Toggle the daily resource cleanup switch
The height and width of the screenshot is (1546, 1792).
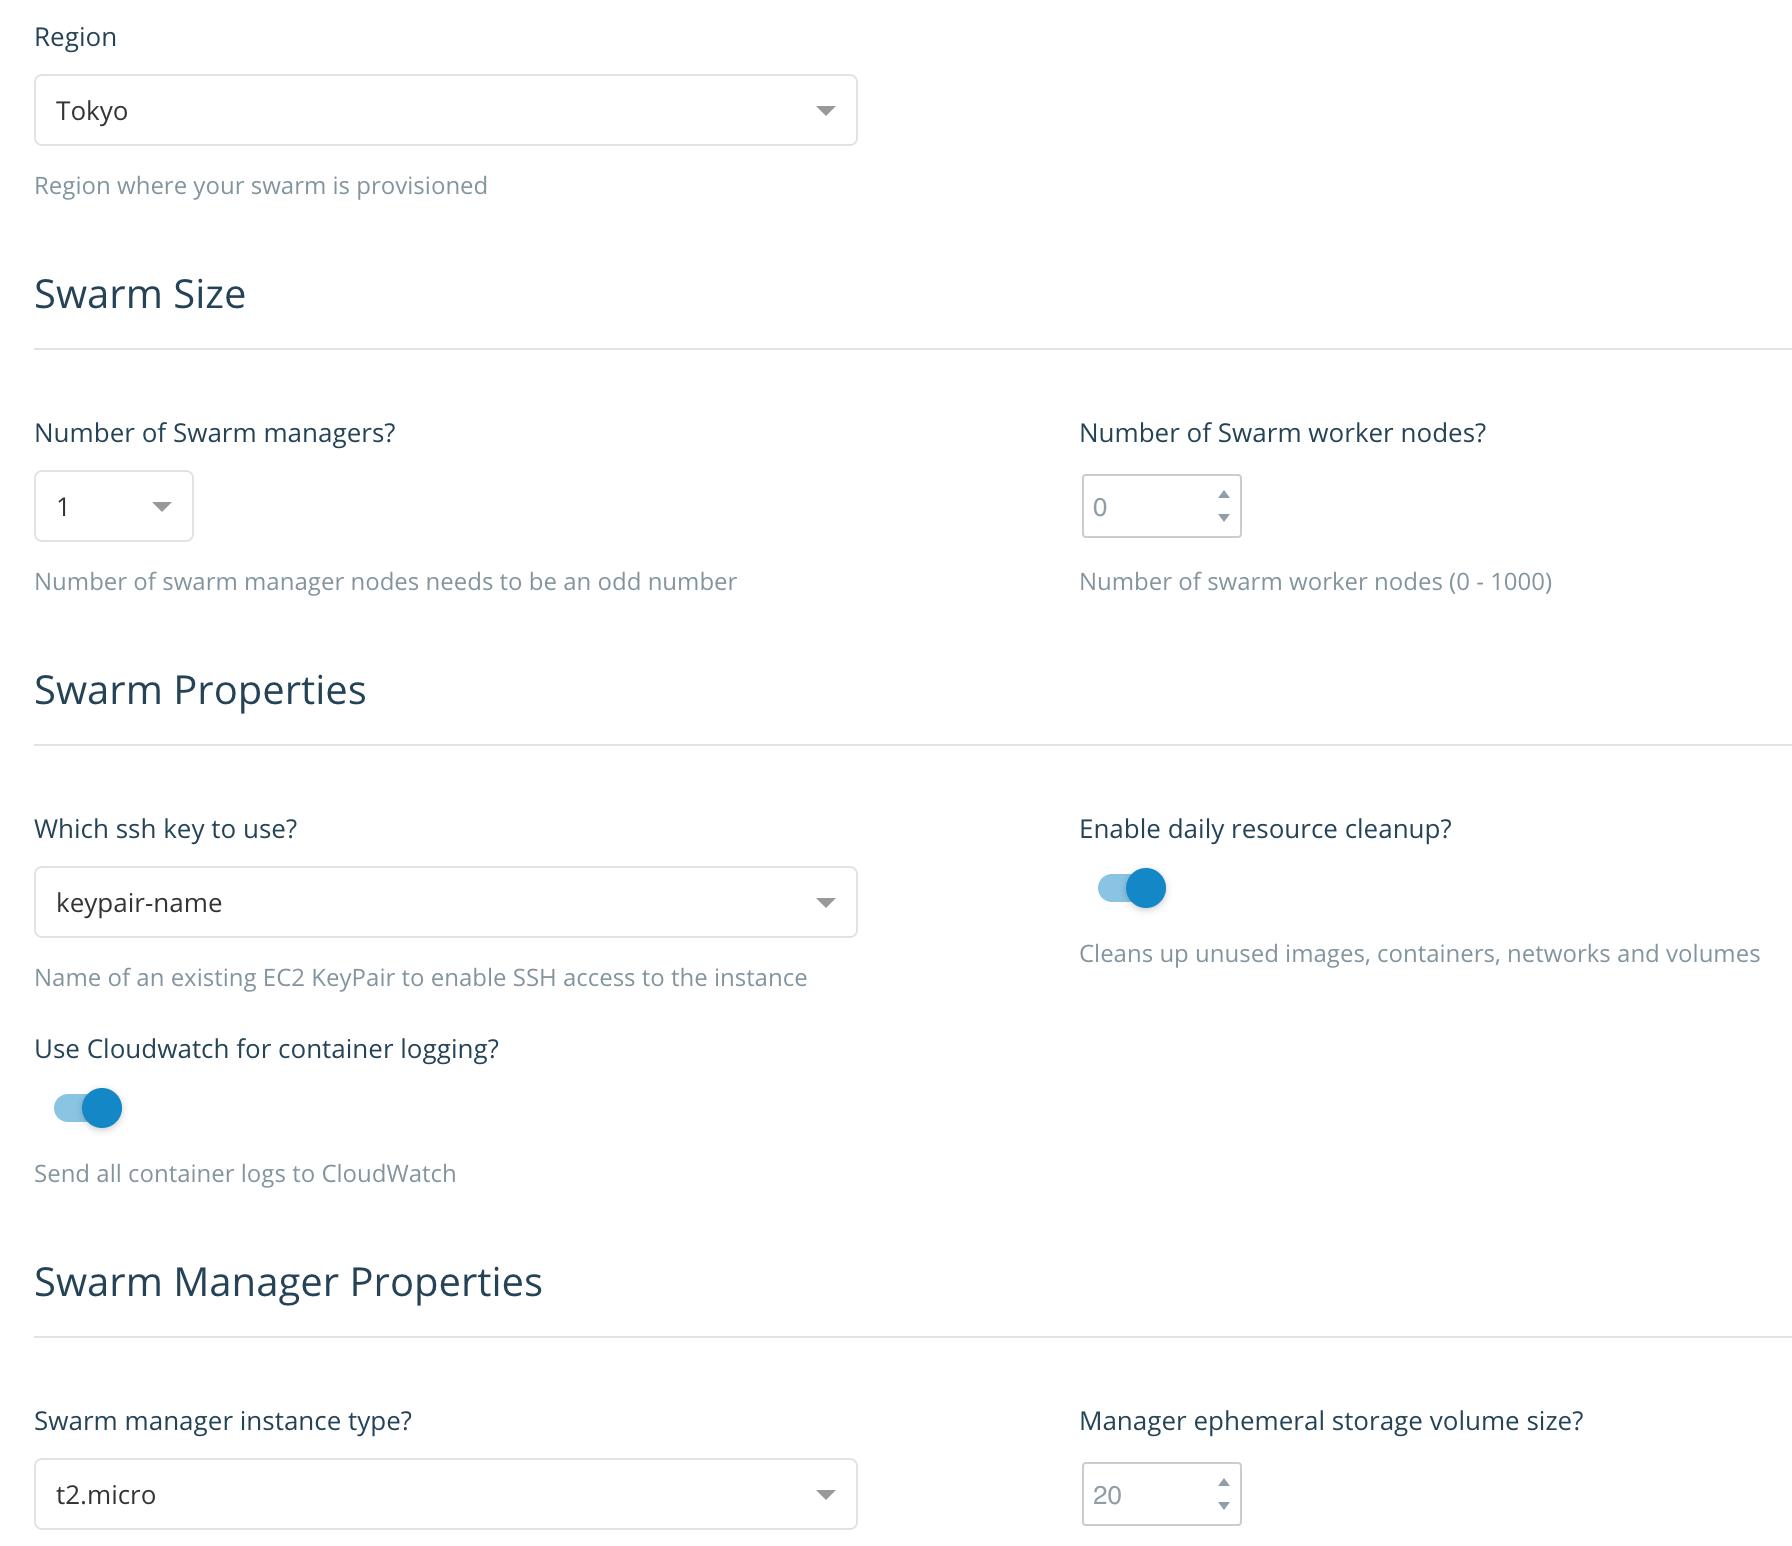coord(1132,888)
